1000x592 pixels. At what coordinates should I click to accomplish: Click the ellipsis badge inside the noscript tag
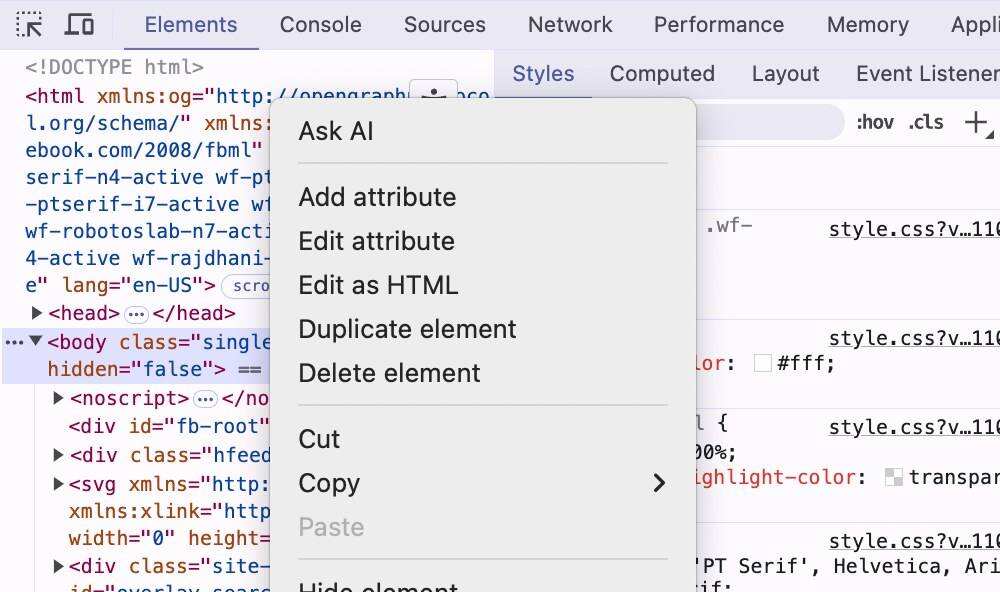(205, 399)
